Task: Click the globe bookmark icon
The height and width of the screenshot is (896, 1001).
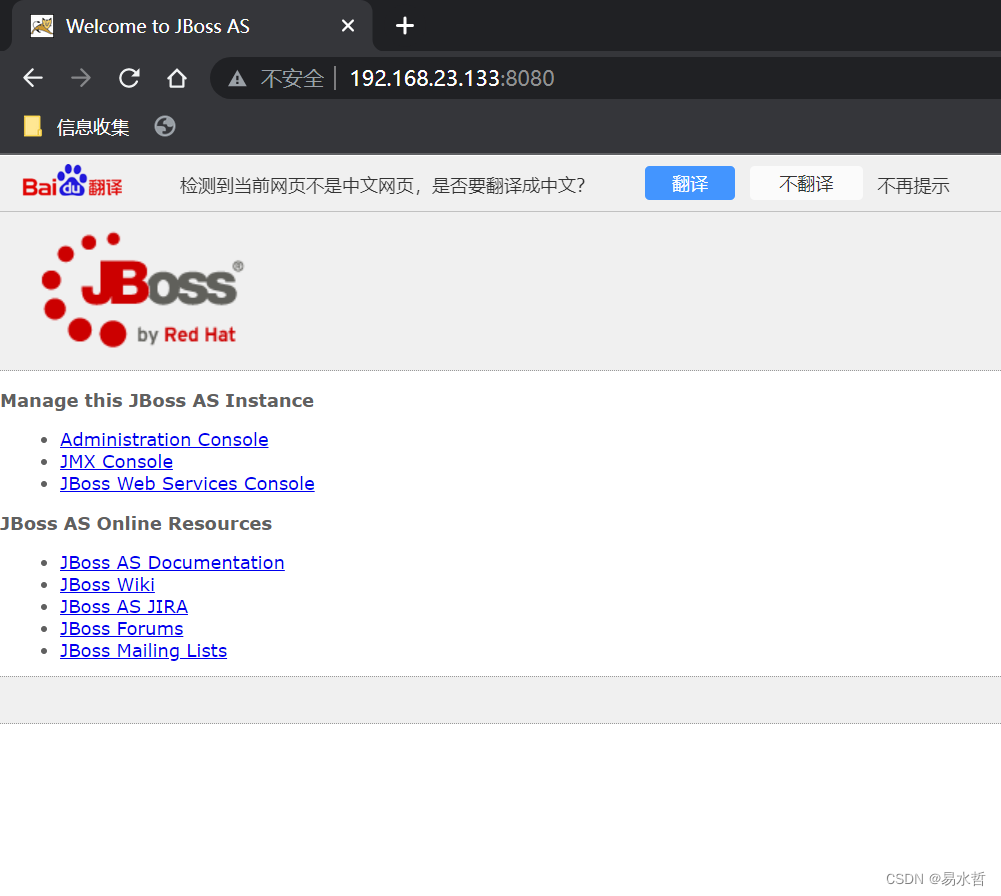Action: (165, 126)
